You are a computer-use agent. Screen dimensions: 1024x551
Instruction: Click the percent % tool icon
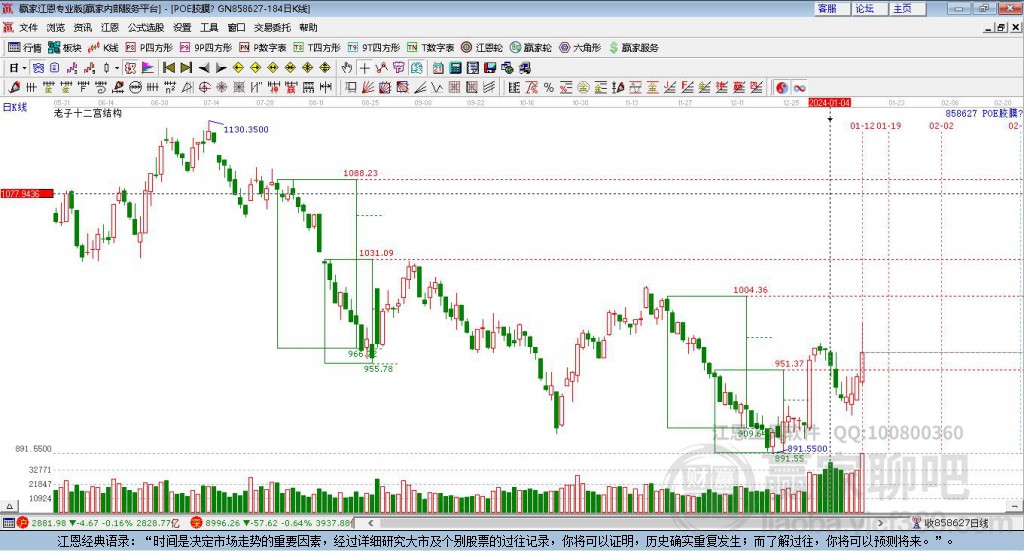(x=549, y=87)
